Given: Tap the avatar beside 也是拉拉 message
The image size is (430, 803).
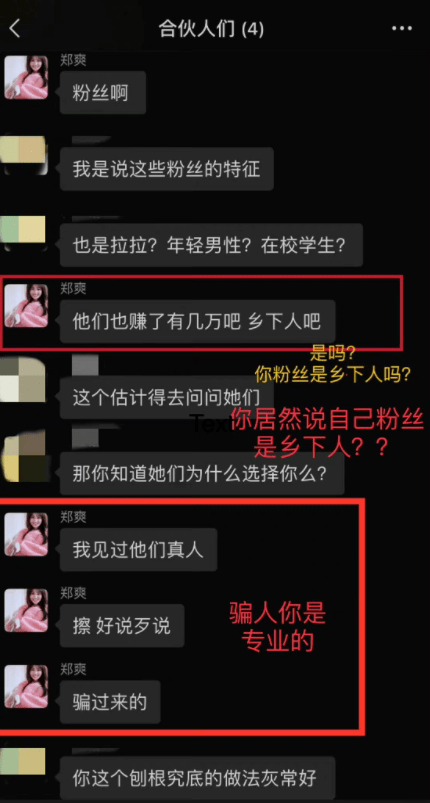Looking at the screenshot, I should [24, 231].
